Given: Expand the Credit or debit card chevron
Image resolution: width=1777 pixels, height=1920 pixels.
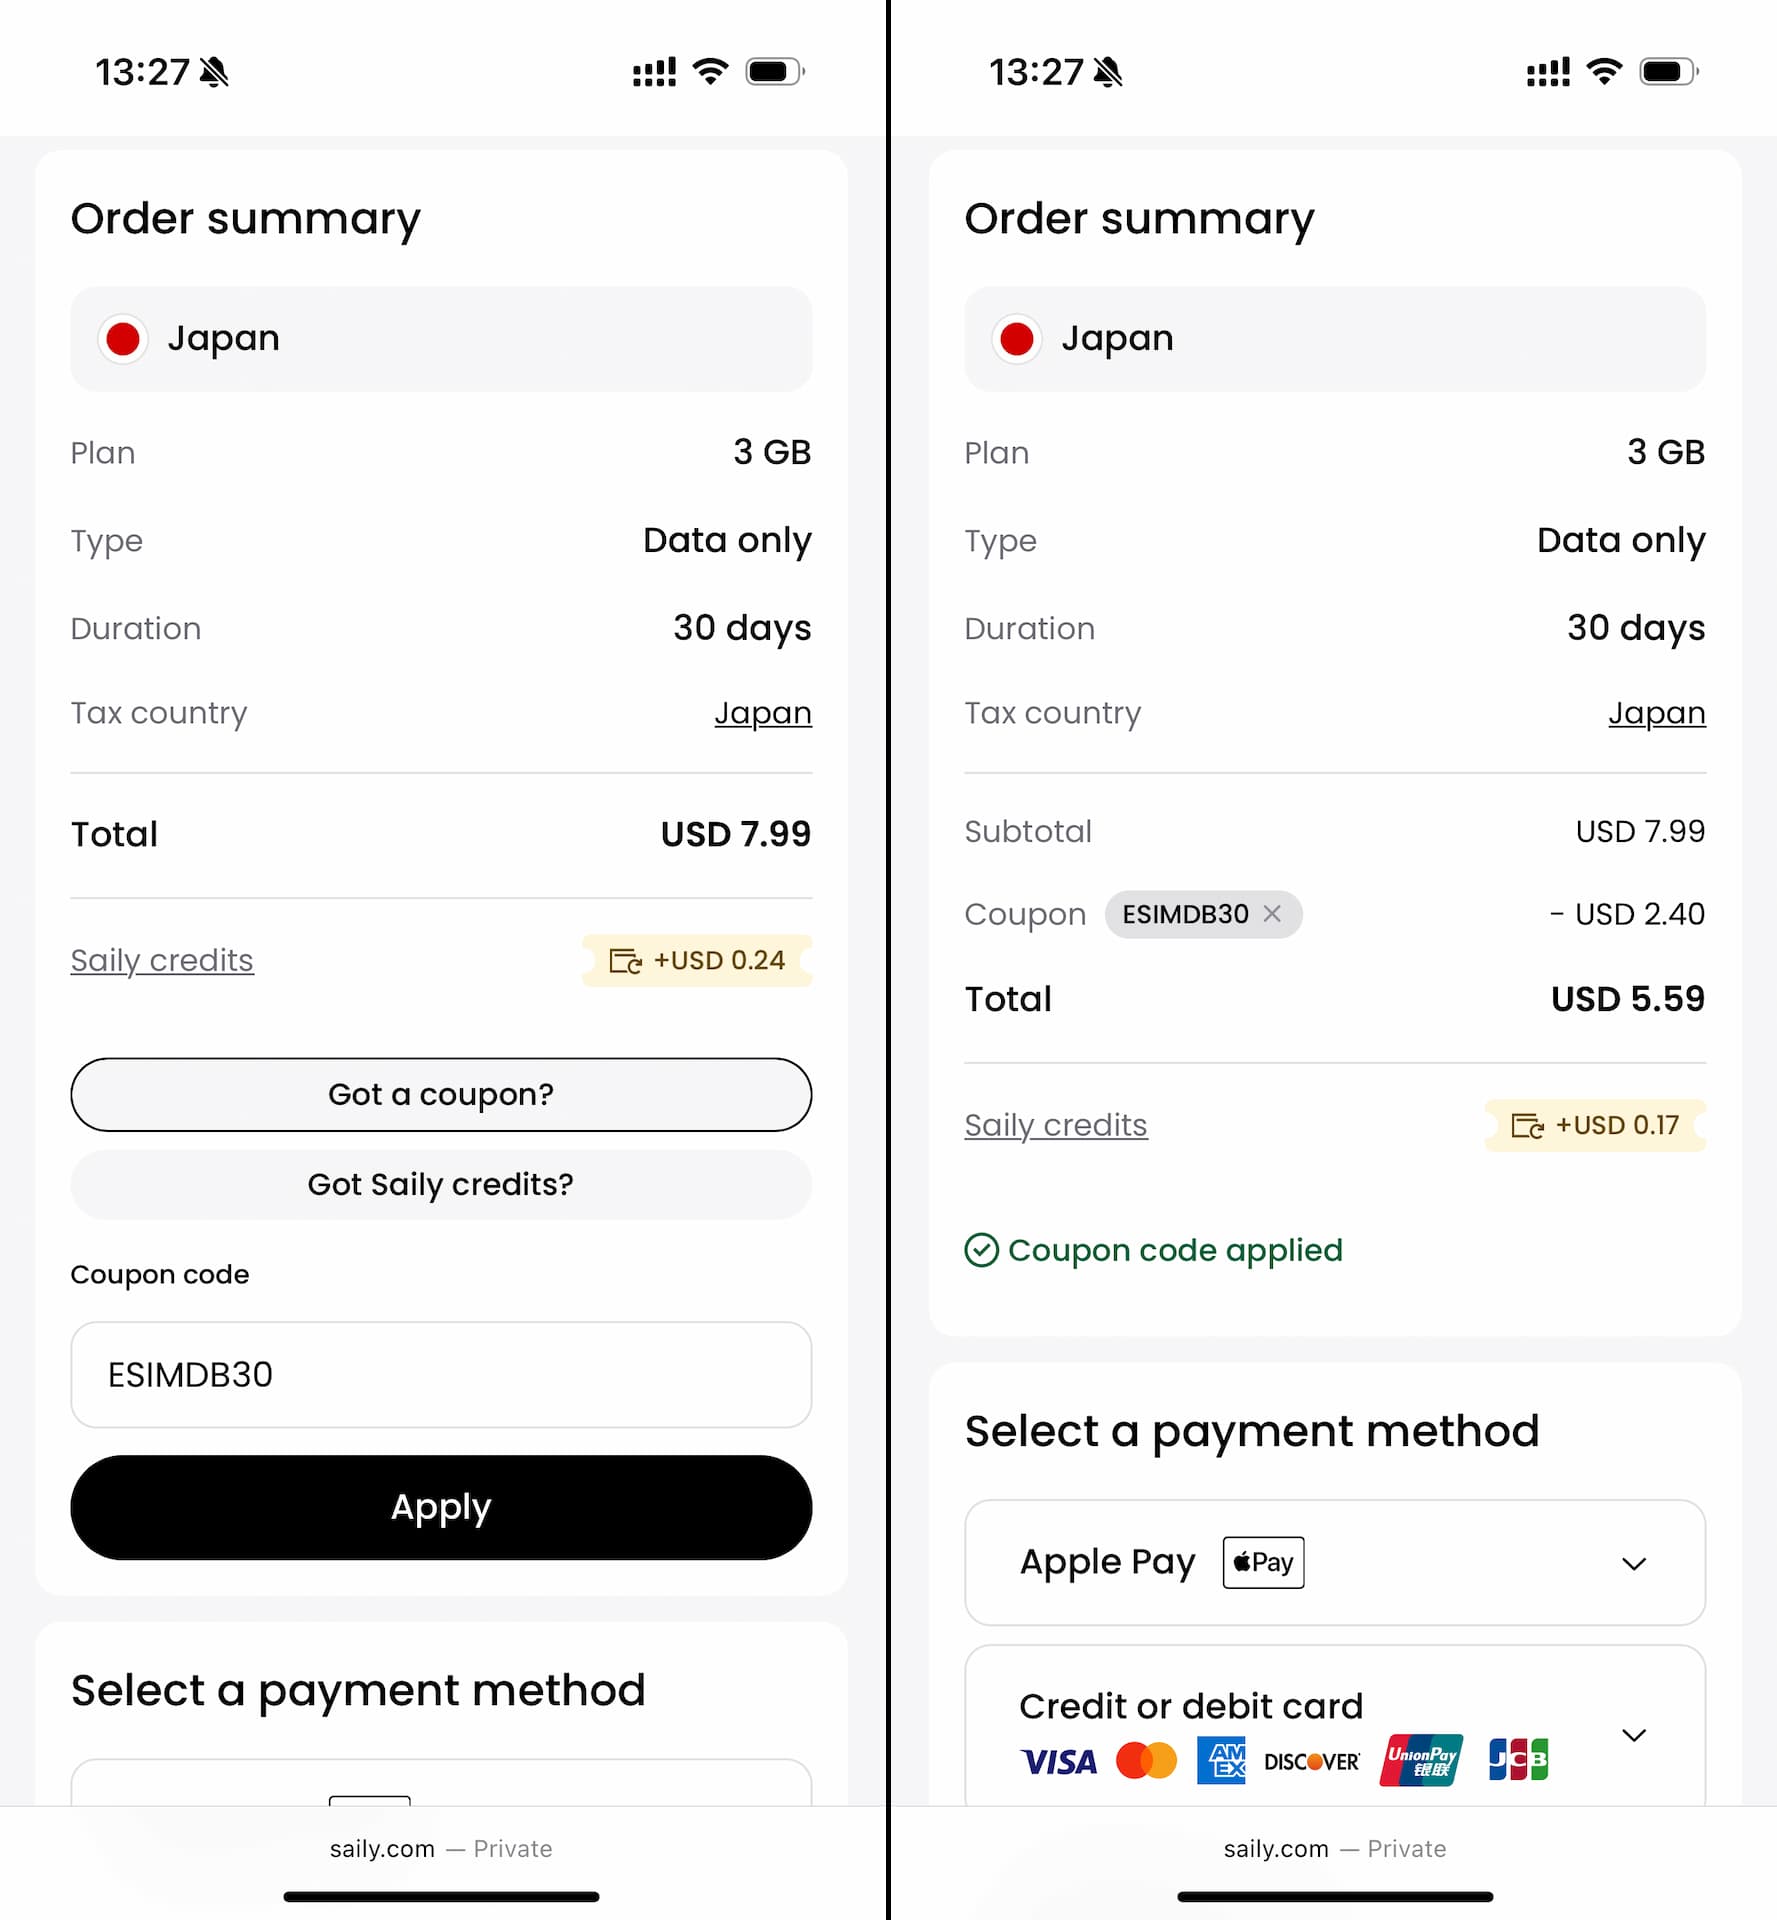Looking at the screenshot, I should [x=1634, y=1735].
